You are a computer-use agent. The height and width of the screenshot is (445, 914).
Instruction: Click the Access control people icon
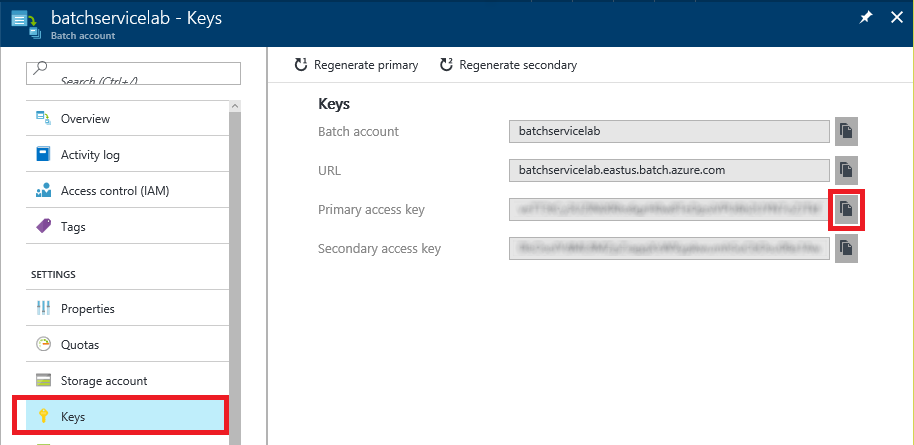point(44,191)
